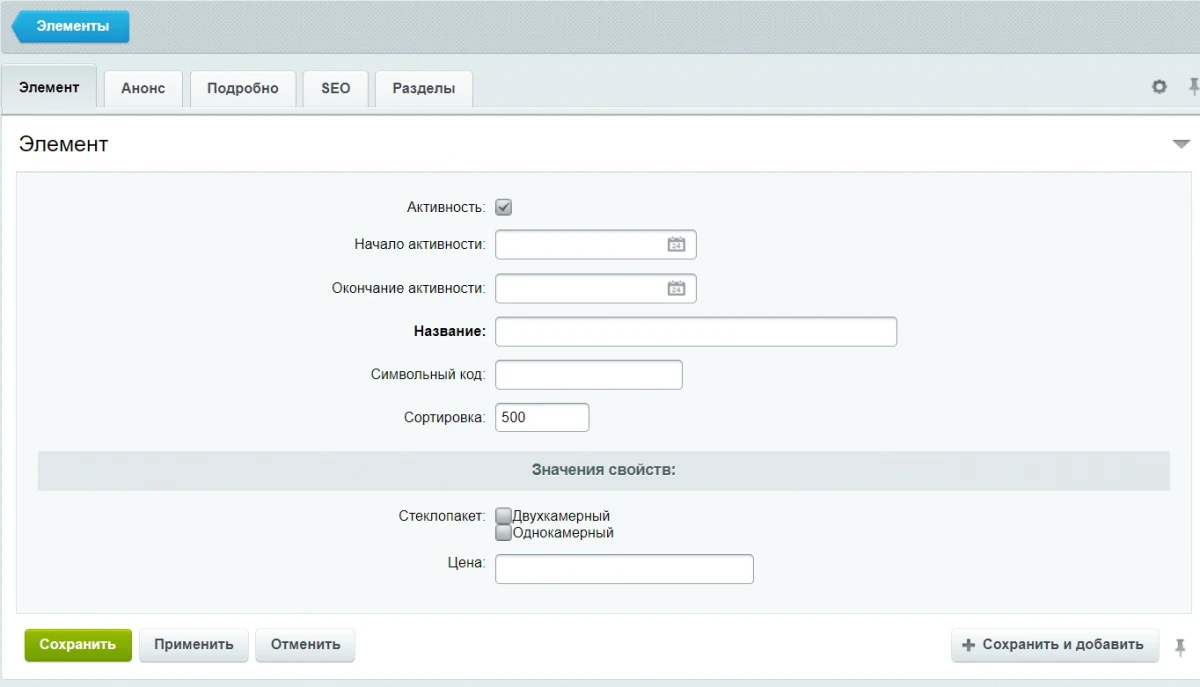The width and height of the screenshot is (1200, 687).
Task: Collapse the Элемент section arrow
Action: coord(1181,145)
